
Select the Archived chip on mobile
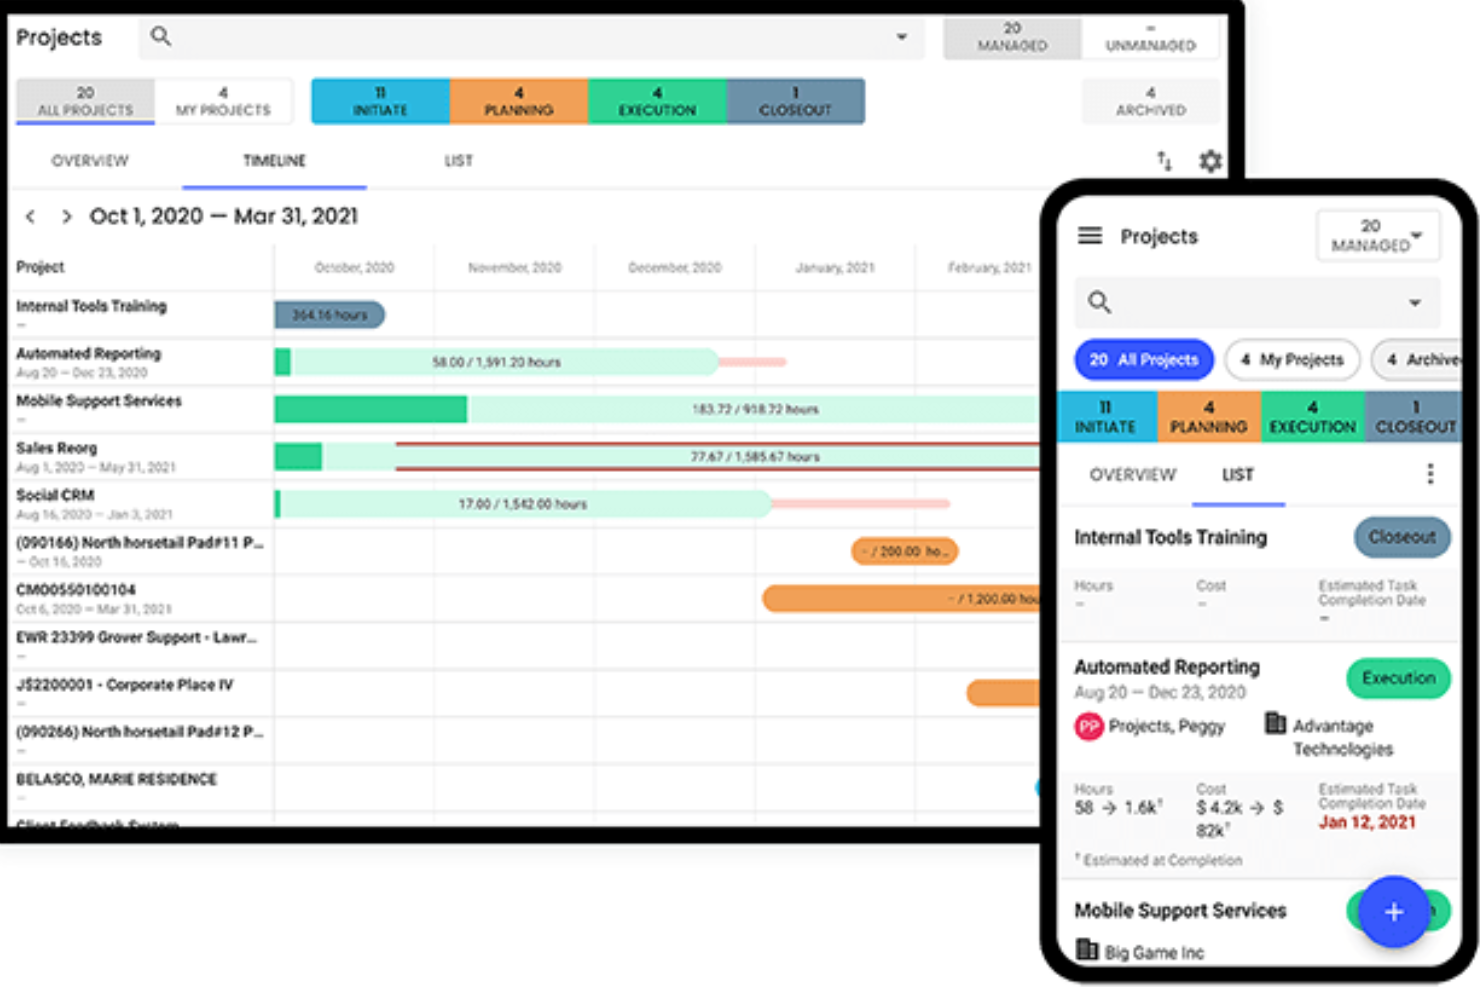[x=1417, y=360]
